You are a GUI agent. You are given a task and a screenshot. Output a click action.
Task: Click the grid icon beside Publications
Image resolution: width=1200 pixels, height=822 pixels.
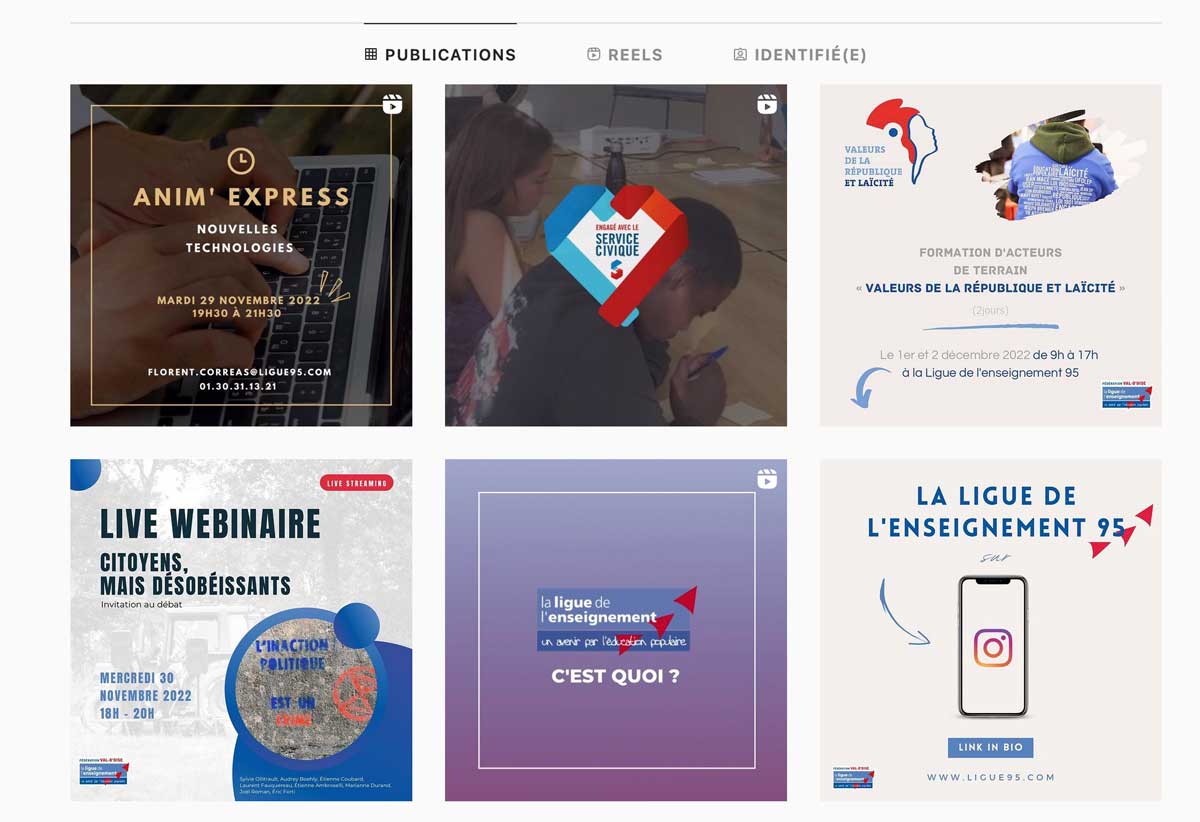tap(371, 55)
